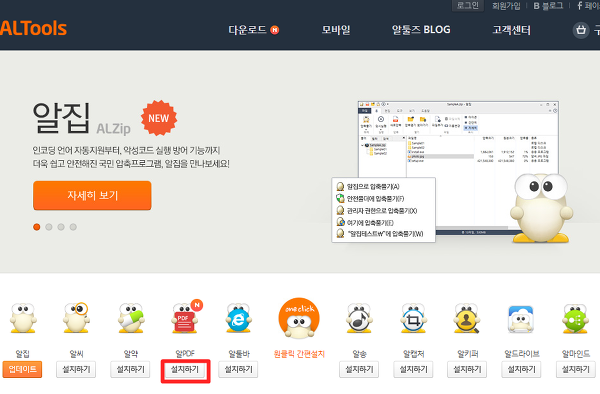Click the 로그인 button
This screenshot has height=394, width=600.
(468, 5)
